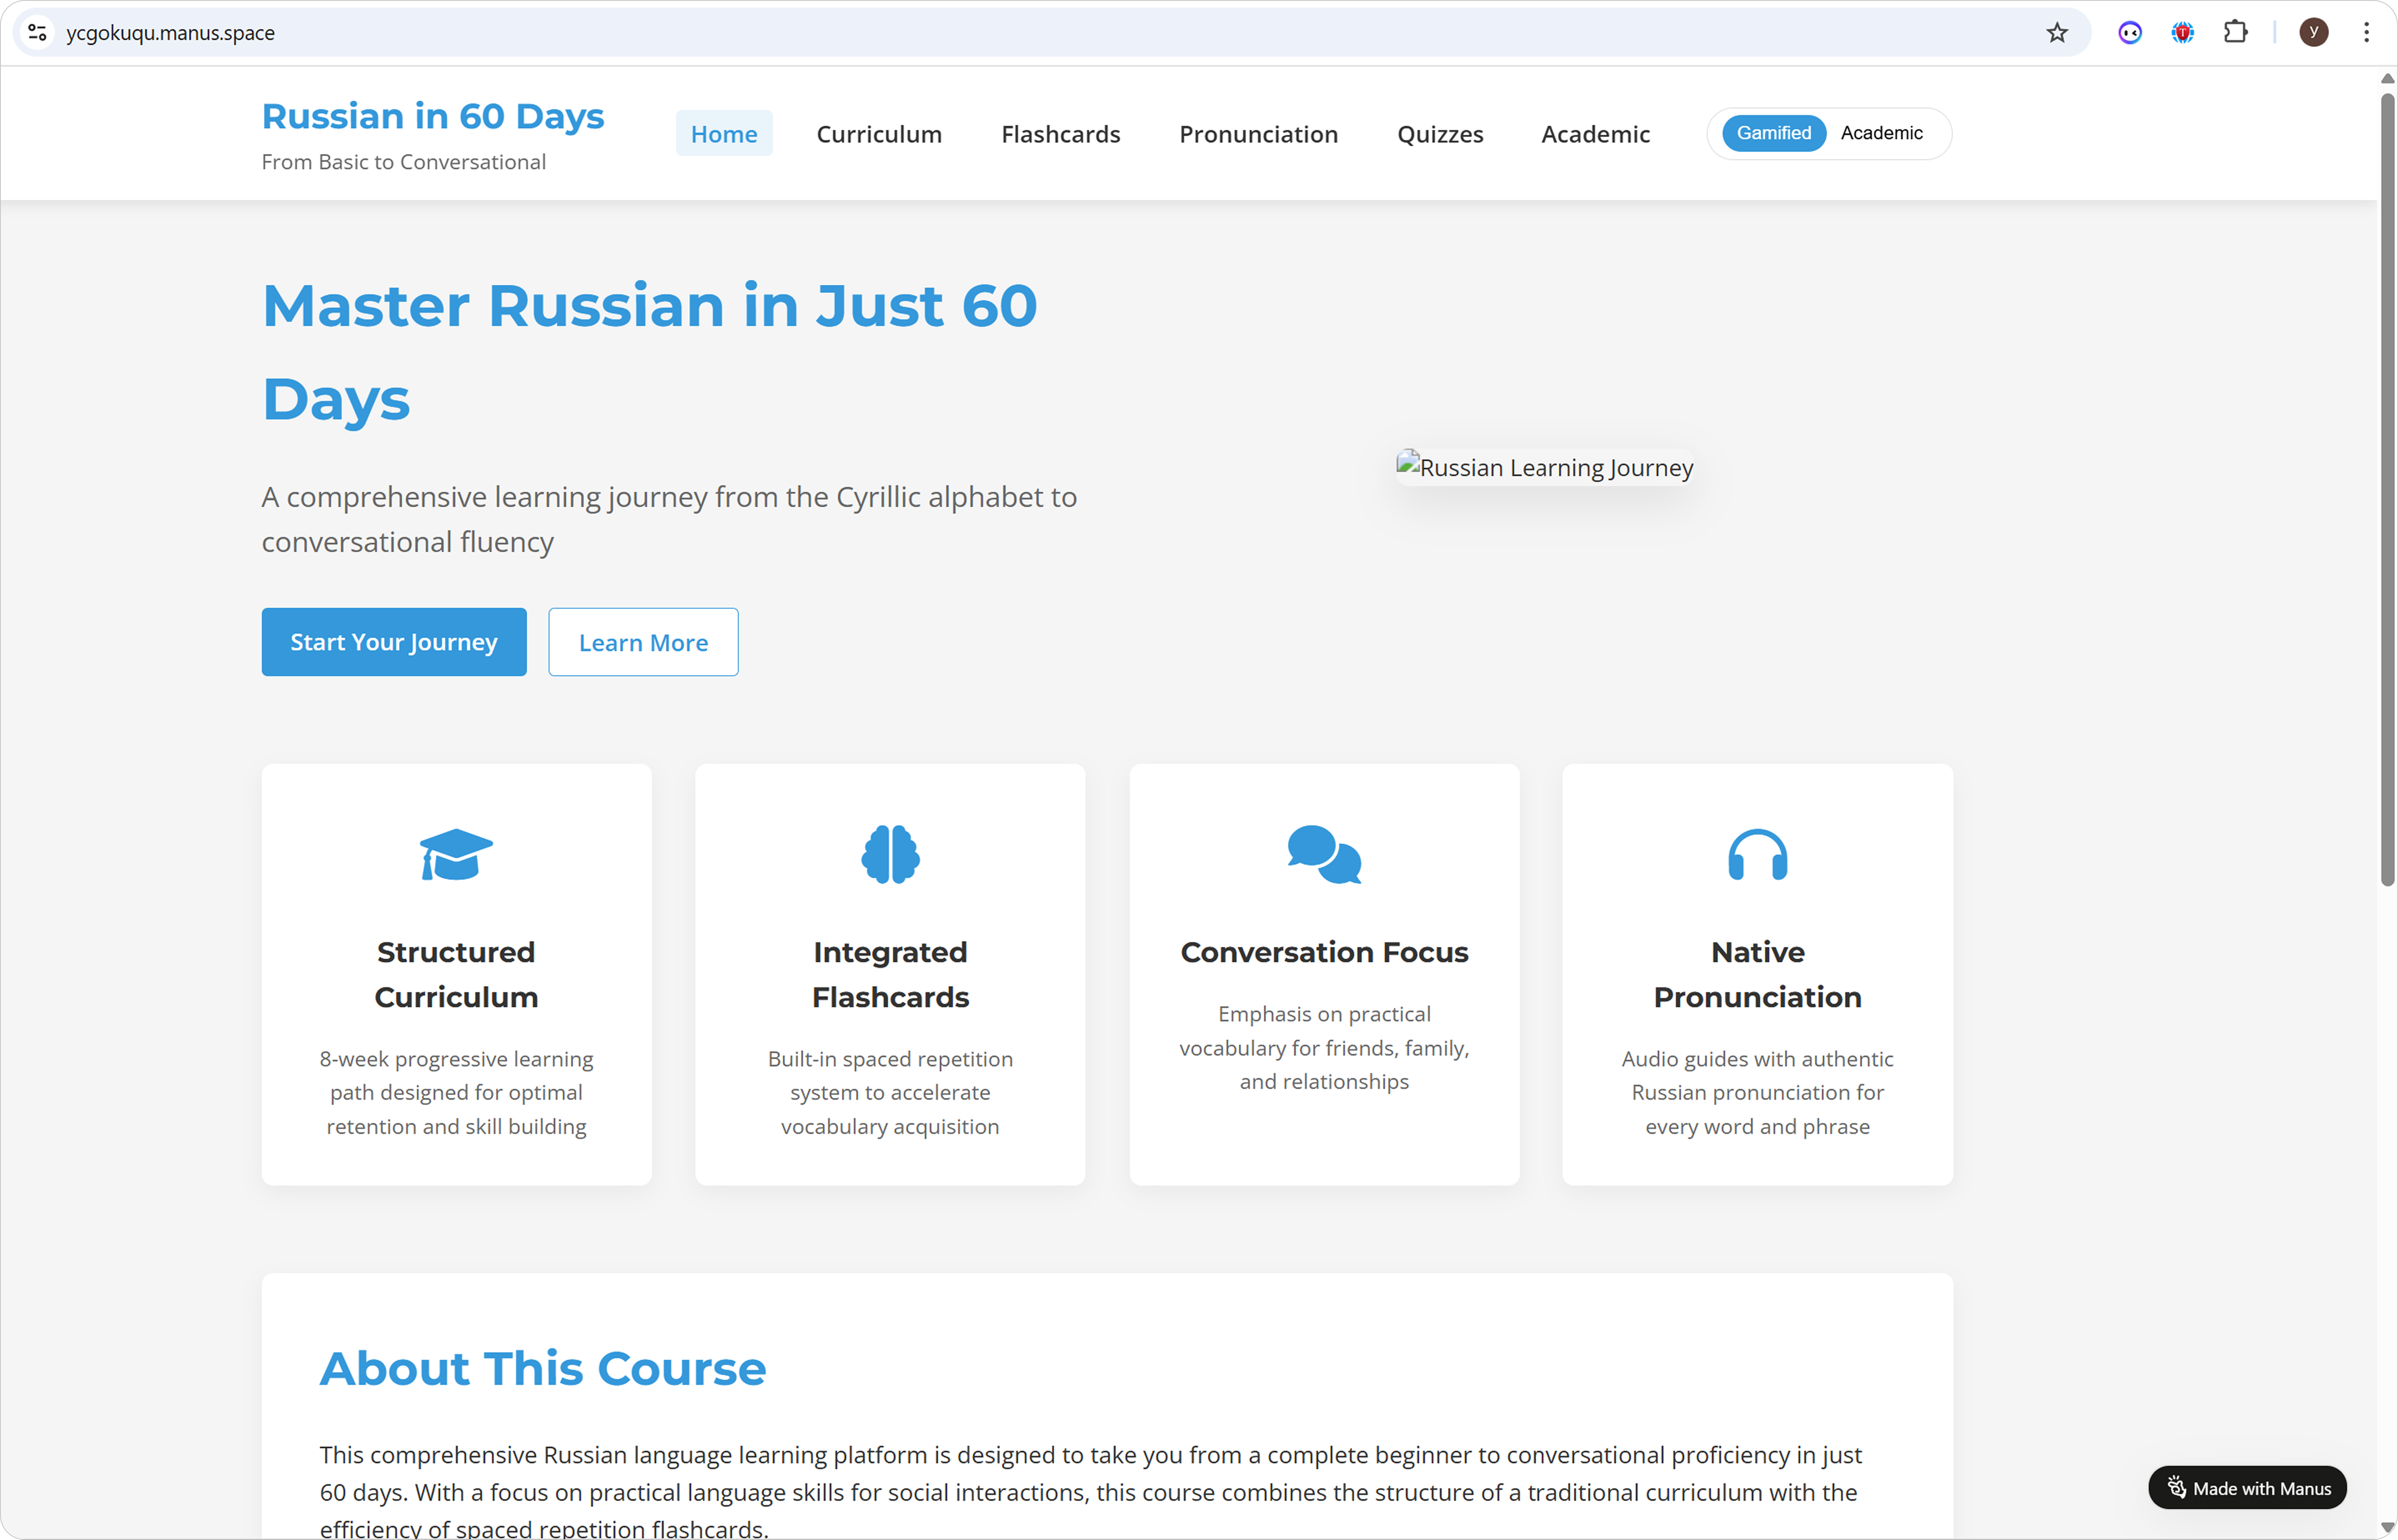Viewport: 2398px width, 1540px height.
Task: Click the graduation cap icon on the Structured Curriculum card
Action: pos(456,854)
